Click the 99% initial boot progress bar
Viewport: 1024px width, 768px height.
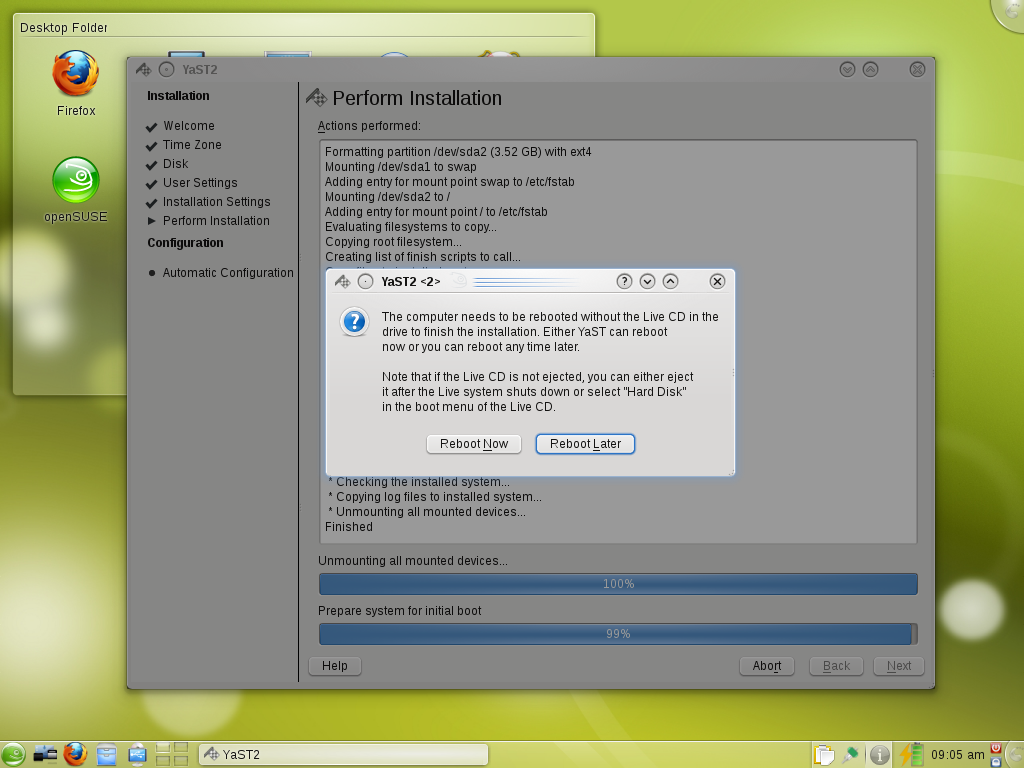pos(618,634)
